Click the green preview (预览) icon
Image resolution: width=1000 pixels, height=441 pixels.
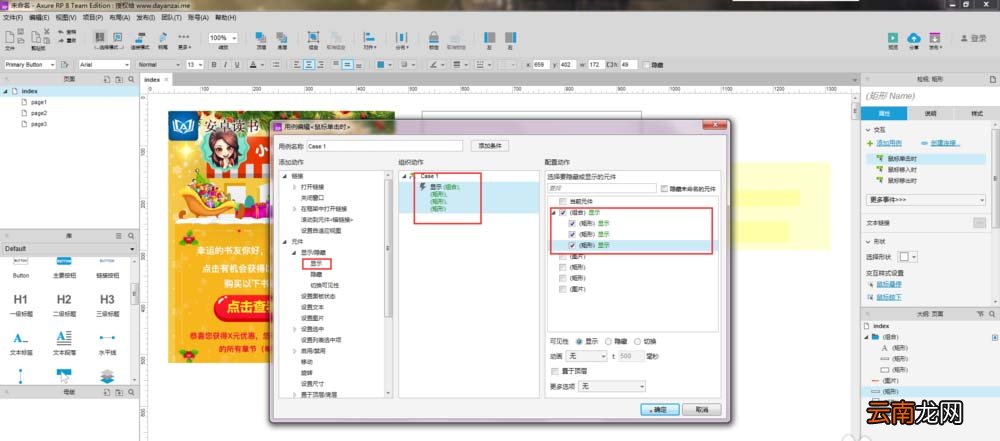pyautogui.click(x=893, y=39)
